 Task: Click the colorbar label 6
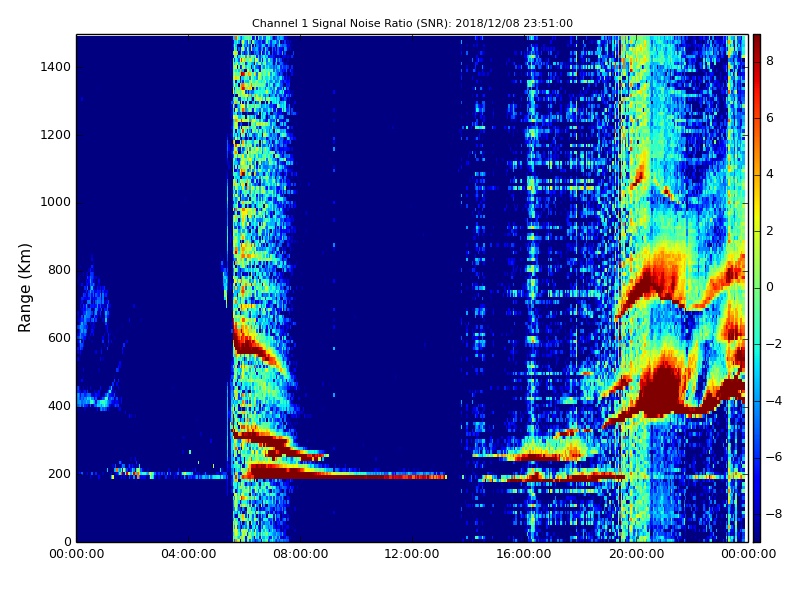pos(770,118)
